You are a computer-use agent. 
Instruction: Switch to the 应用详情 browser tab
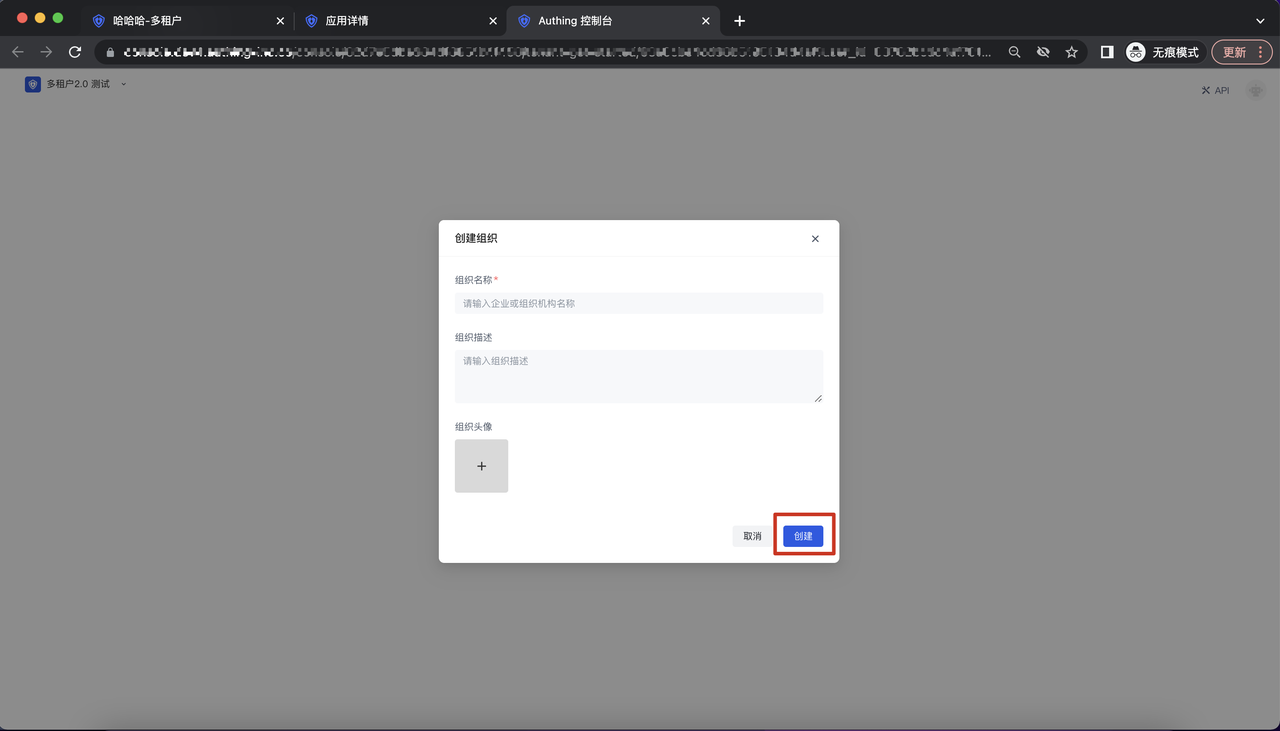pyautogui.click(x=397, y=21)
